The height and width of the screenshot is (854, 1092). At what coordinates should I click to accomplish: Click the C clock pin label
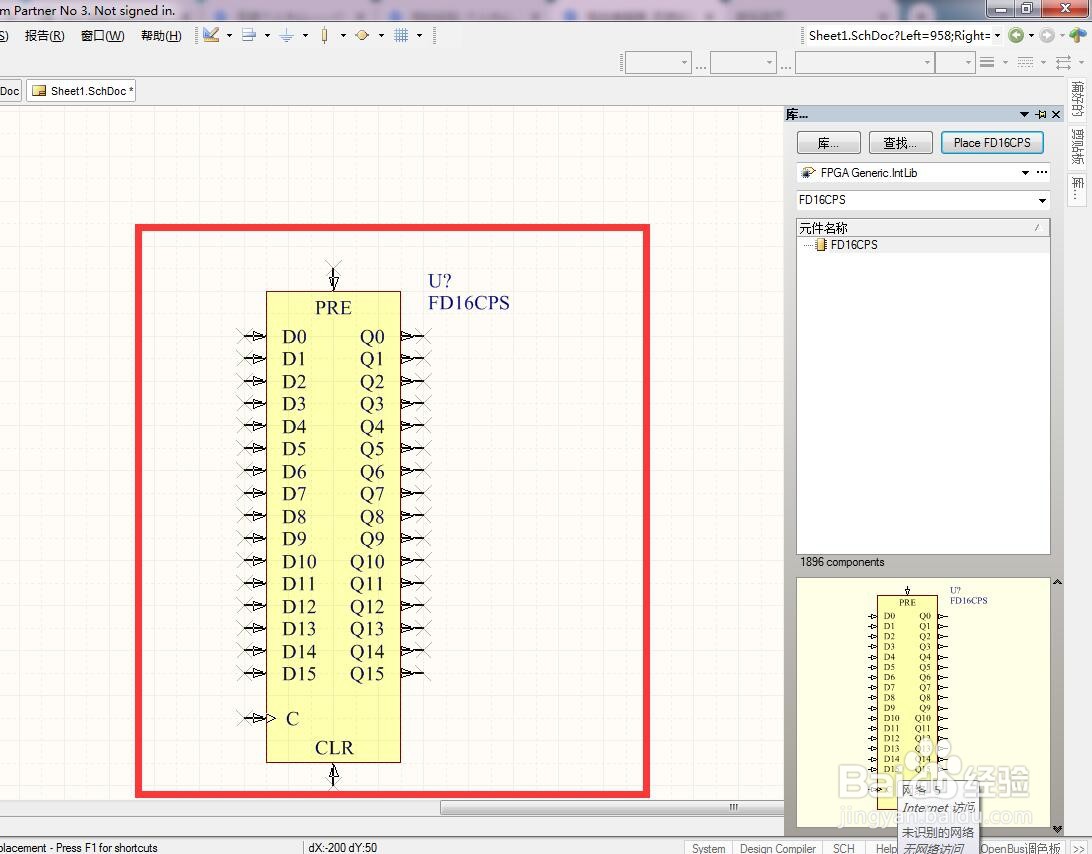pos(292,718)
